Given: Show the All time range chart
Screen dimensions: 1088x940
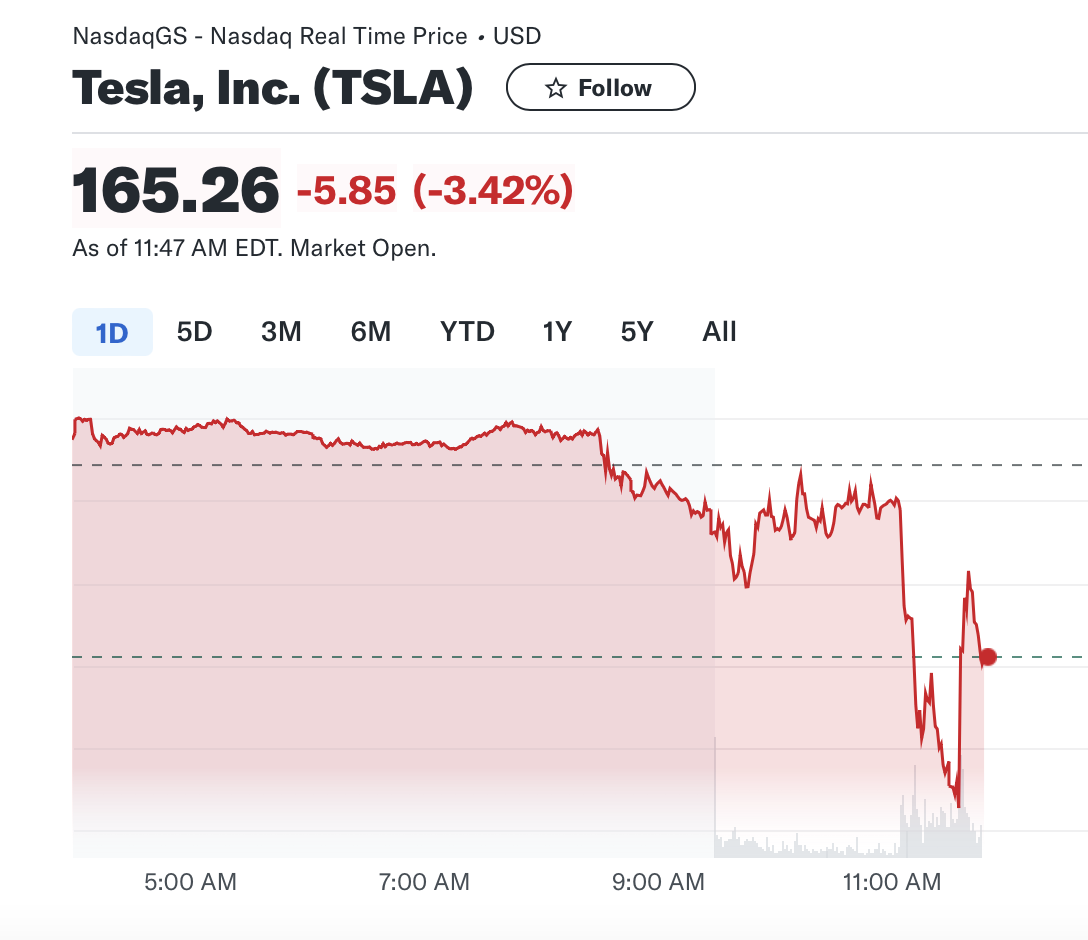Looking at the screenshot, I should click(x=719, y=332).
